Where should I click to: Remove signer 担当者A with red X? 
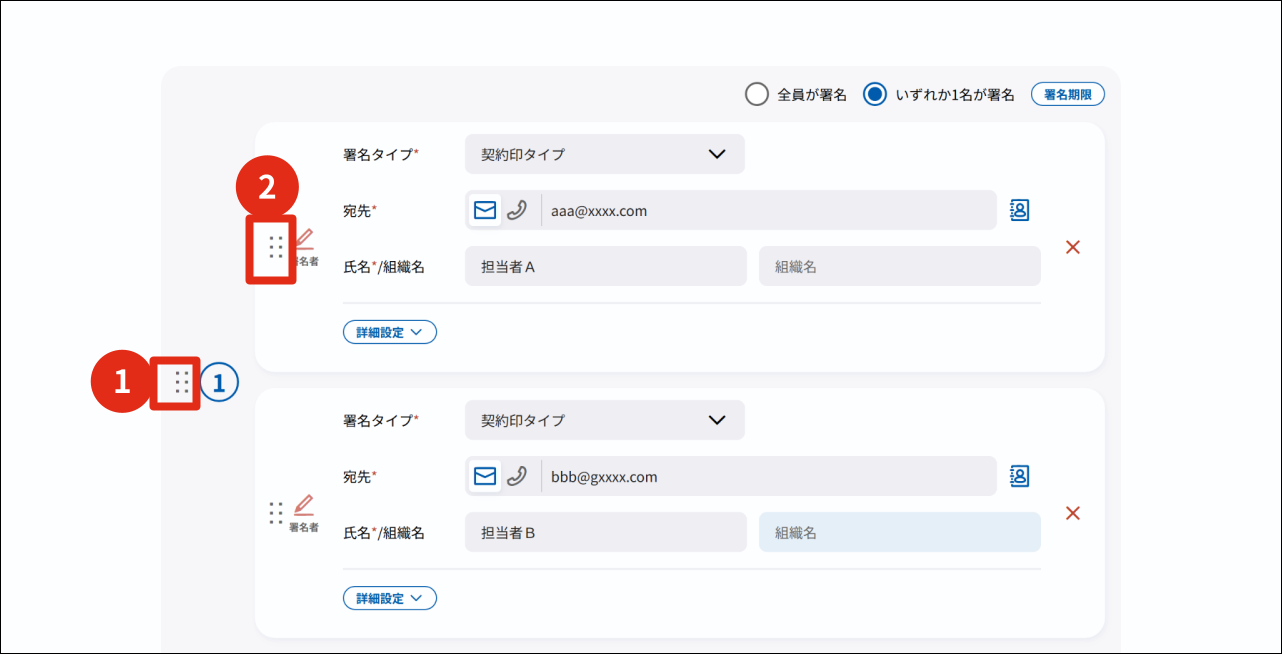pyautogui.click(x=1073, y=247)
